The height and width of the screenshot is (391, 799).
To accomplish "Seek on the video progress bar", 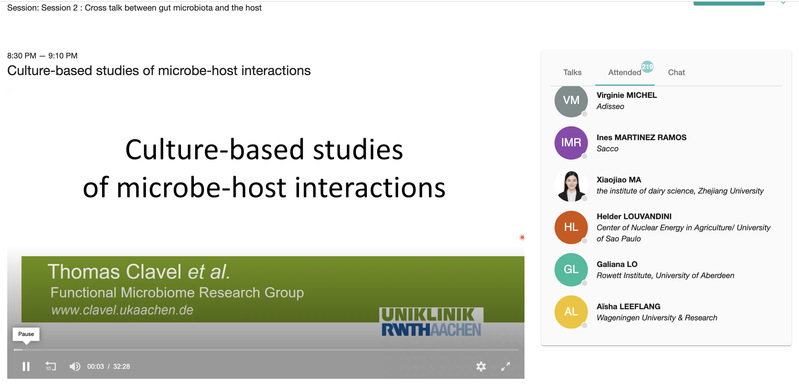I will pos(265,350).
